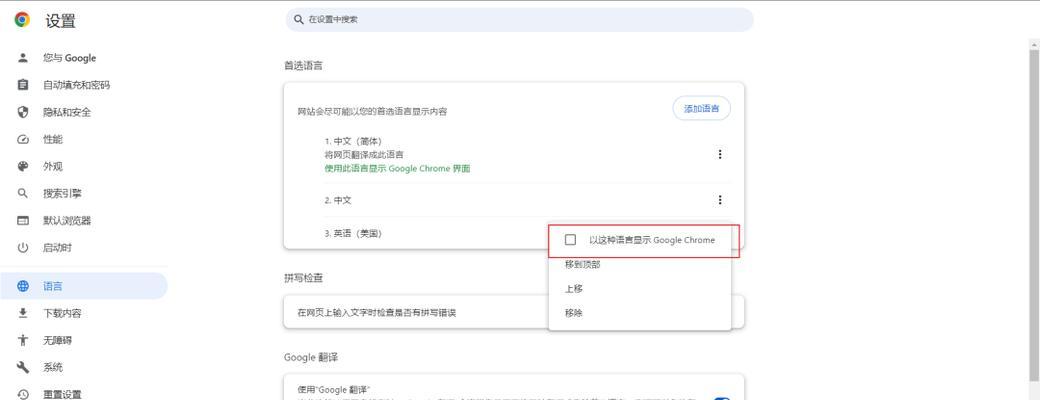Click the text 将网页翻译成此语言
The image size is (1040, 400).
[364, 155]
